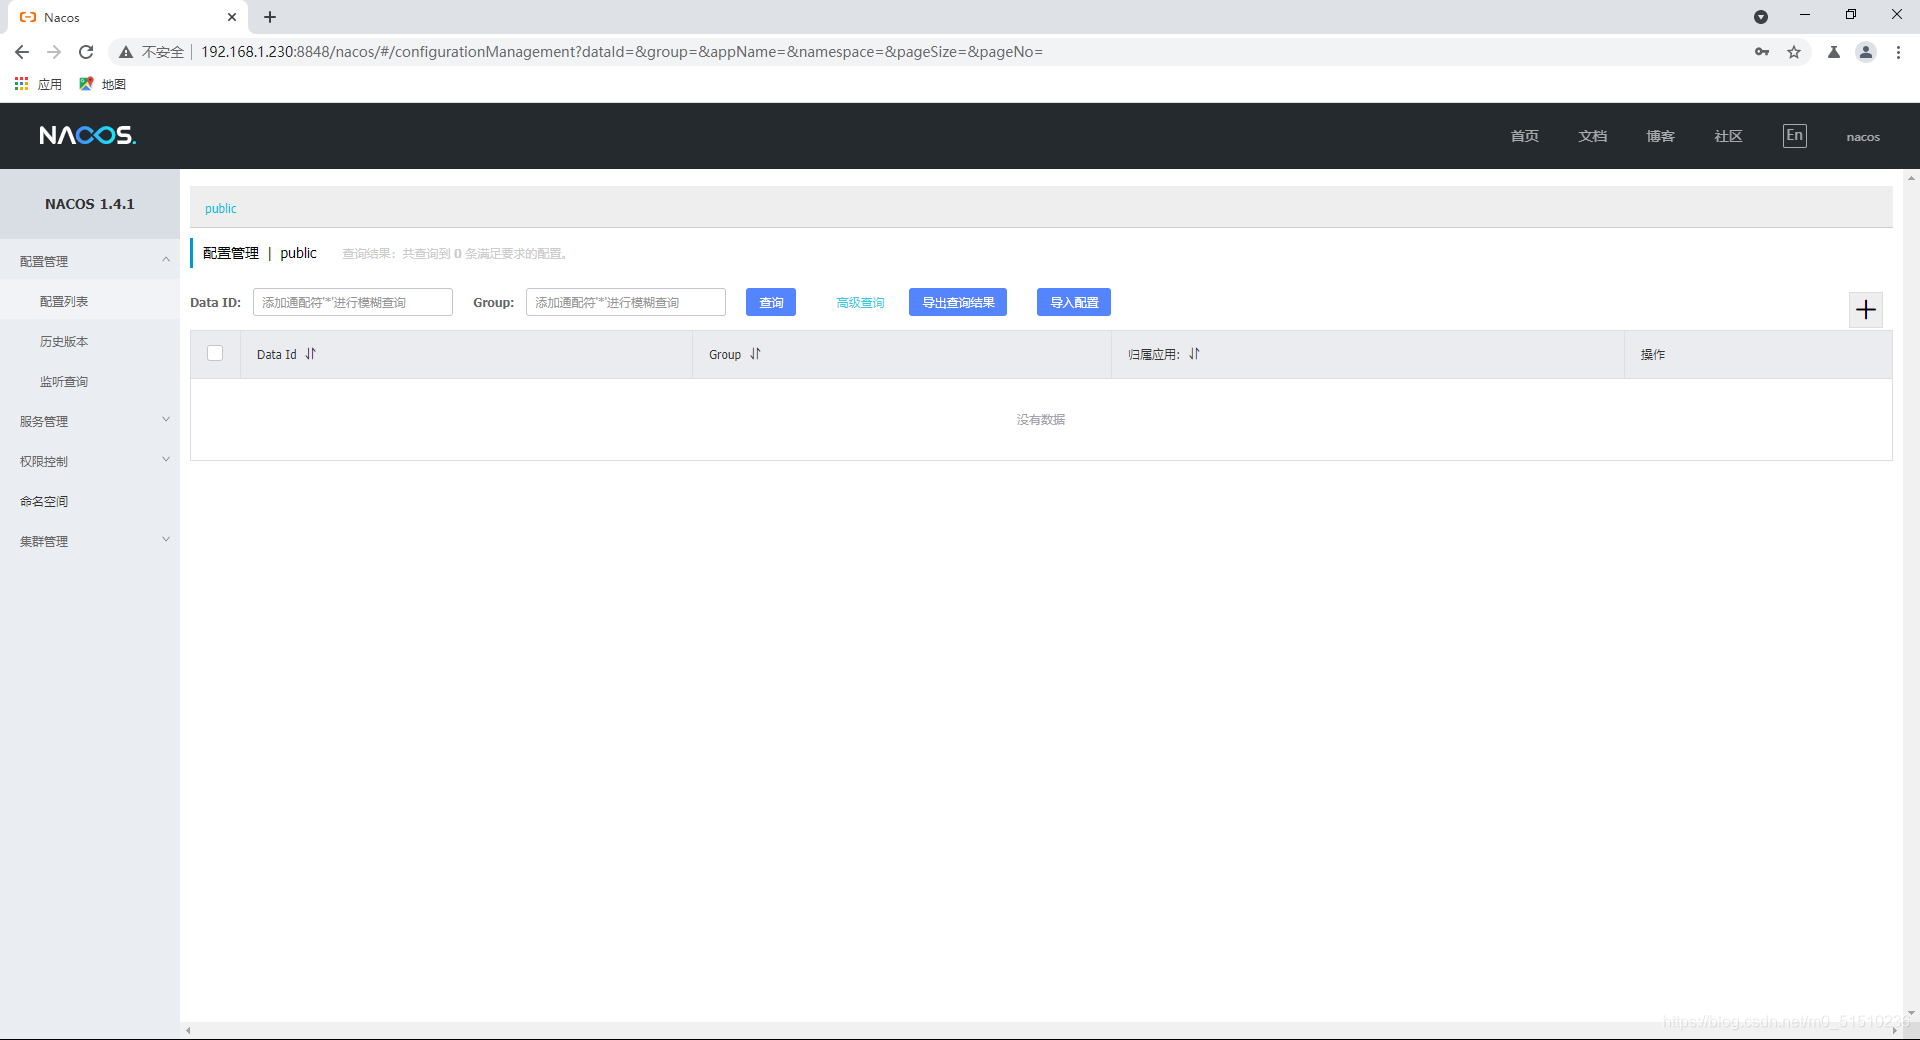Open Chrome profile avatar

coord(1866,52)
